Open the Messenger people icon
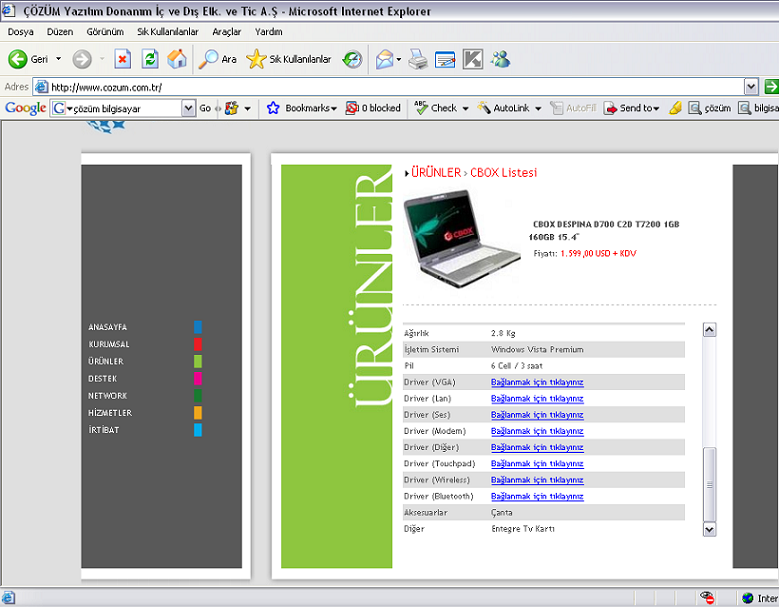Screen dimensions: 779x607 pyautogui.click(x=500, y=59)
